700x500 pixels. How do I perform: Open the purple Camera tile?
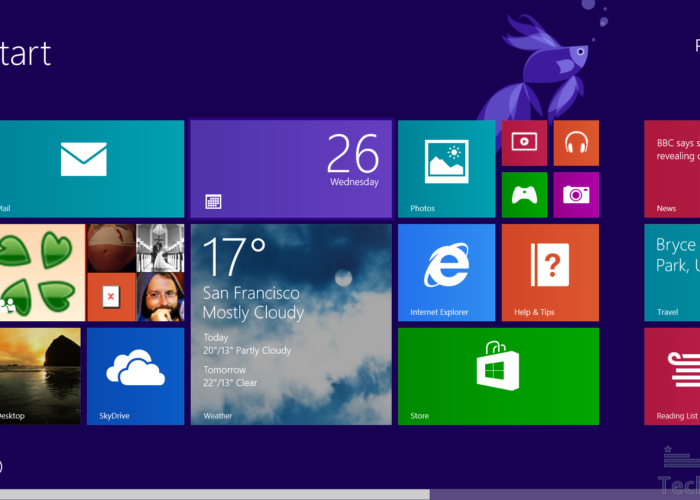(575, 194)
